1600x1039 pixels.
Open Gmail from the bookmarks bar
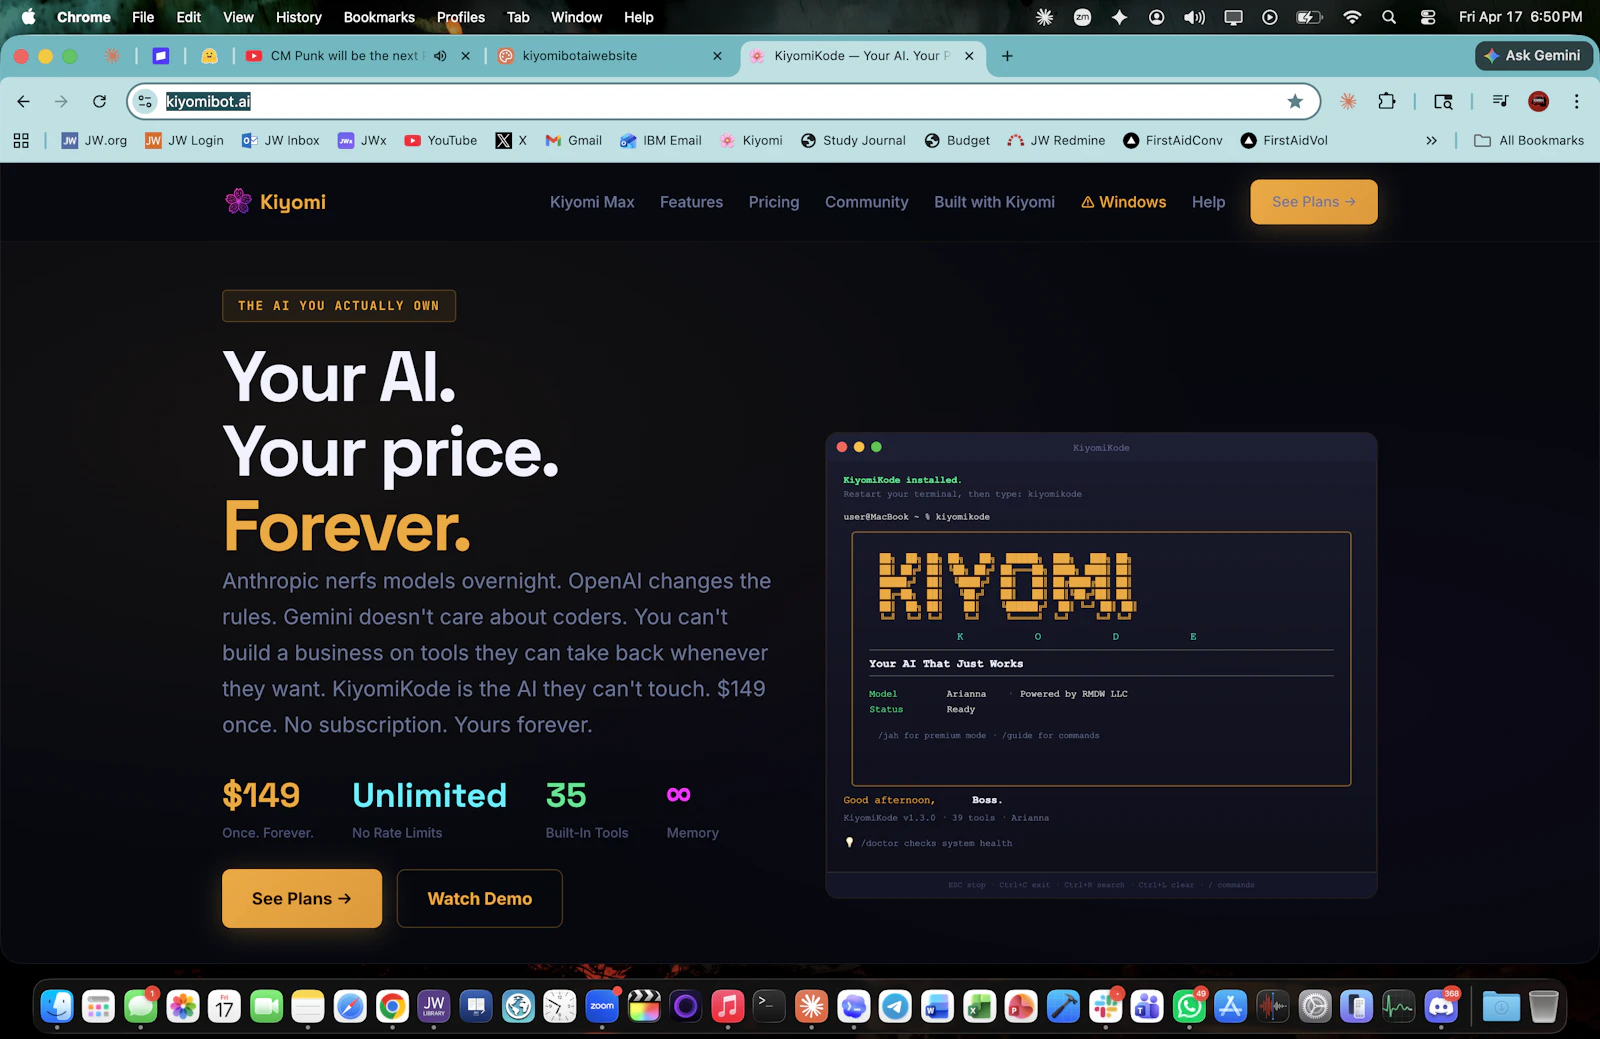point(573,140)
